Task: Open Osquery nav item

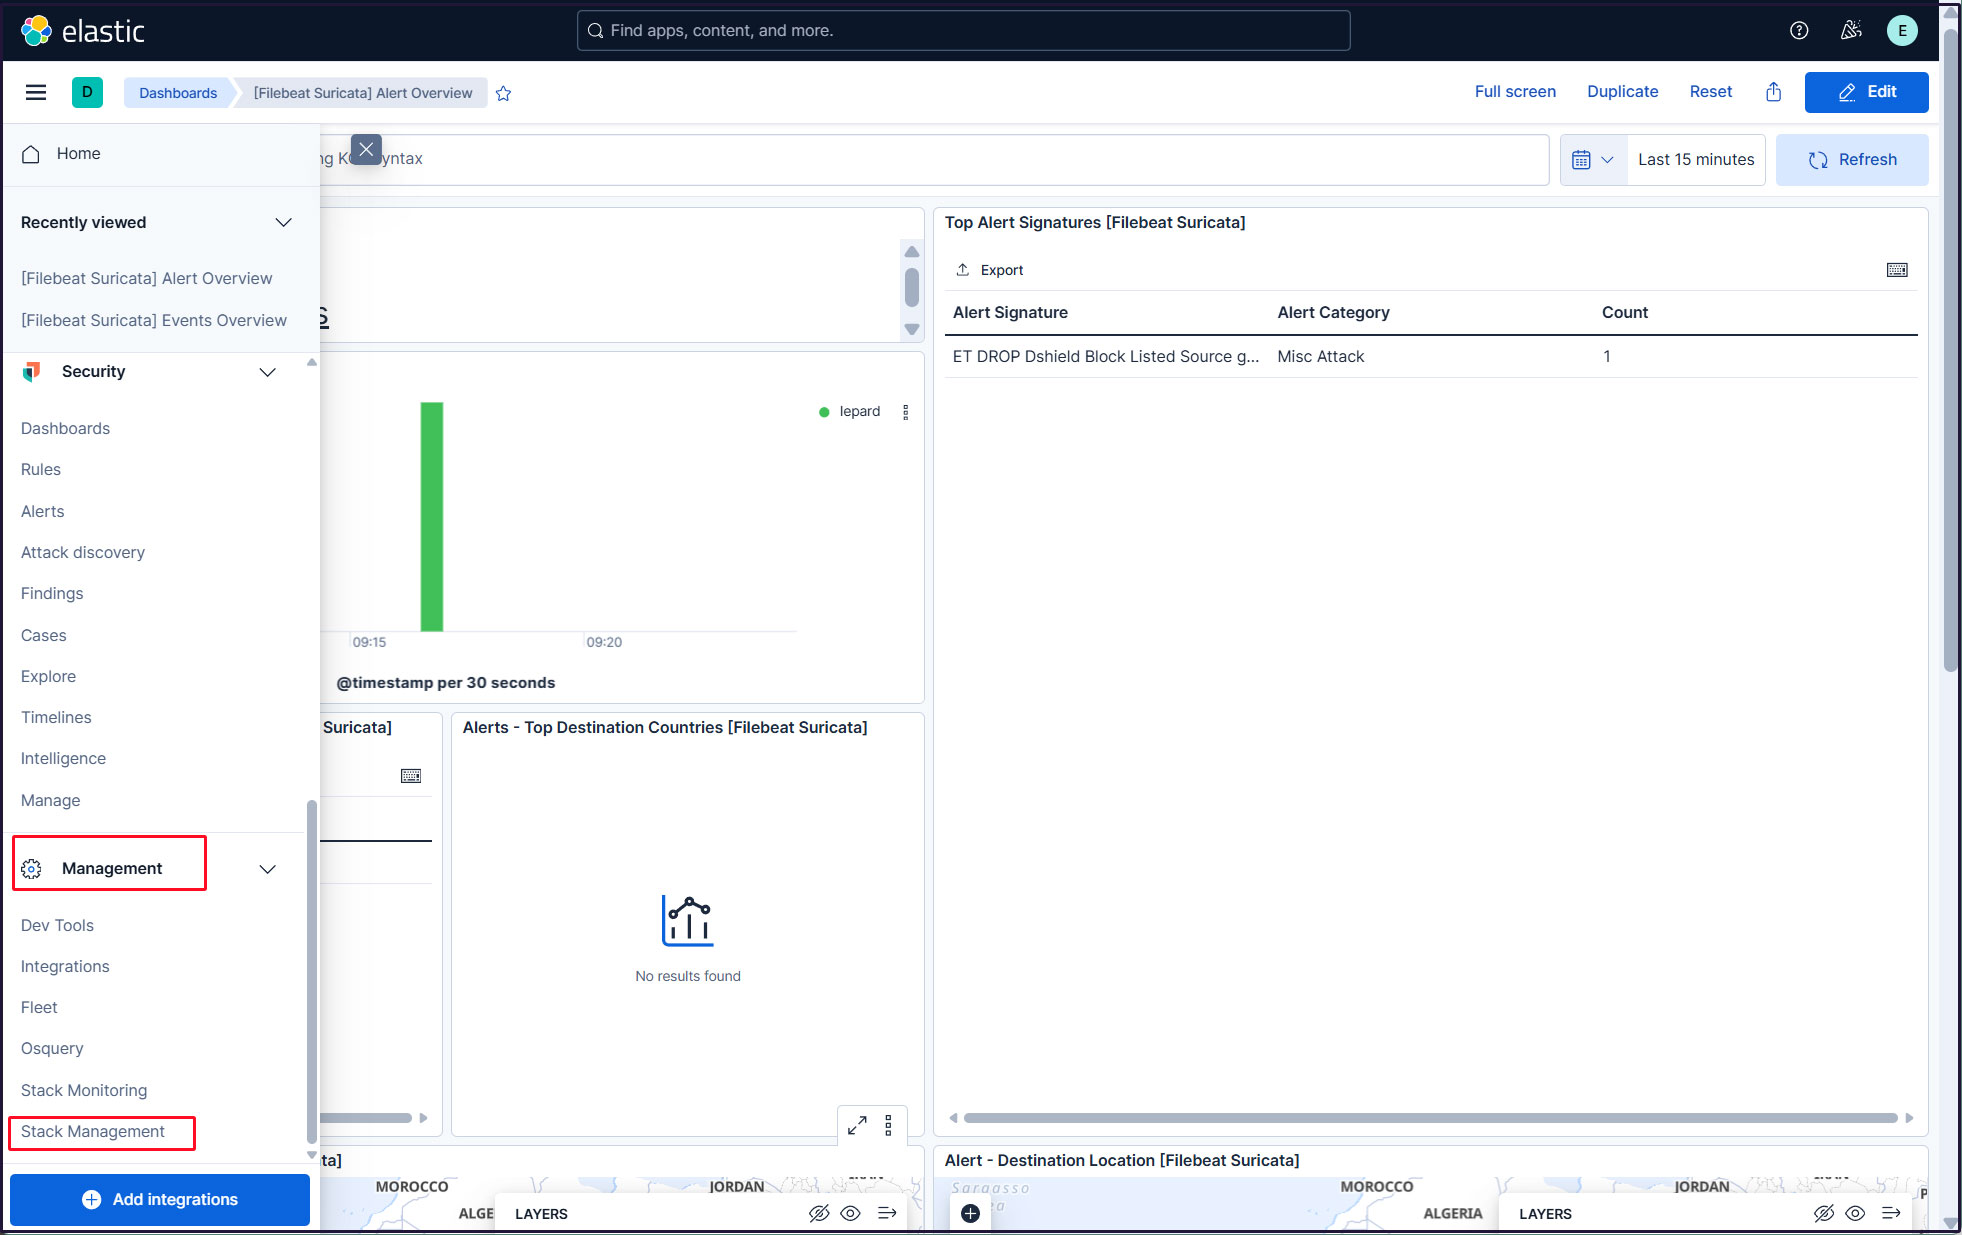Action: tap(52, 1048)
